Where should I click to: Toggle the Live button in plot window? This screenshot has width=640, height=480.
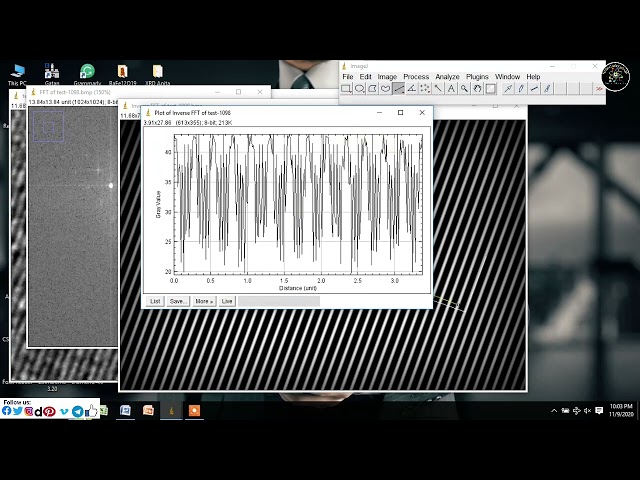[x=227, y=301]
